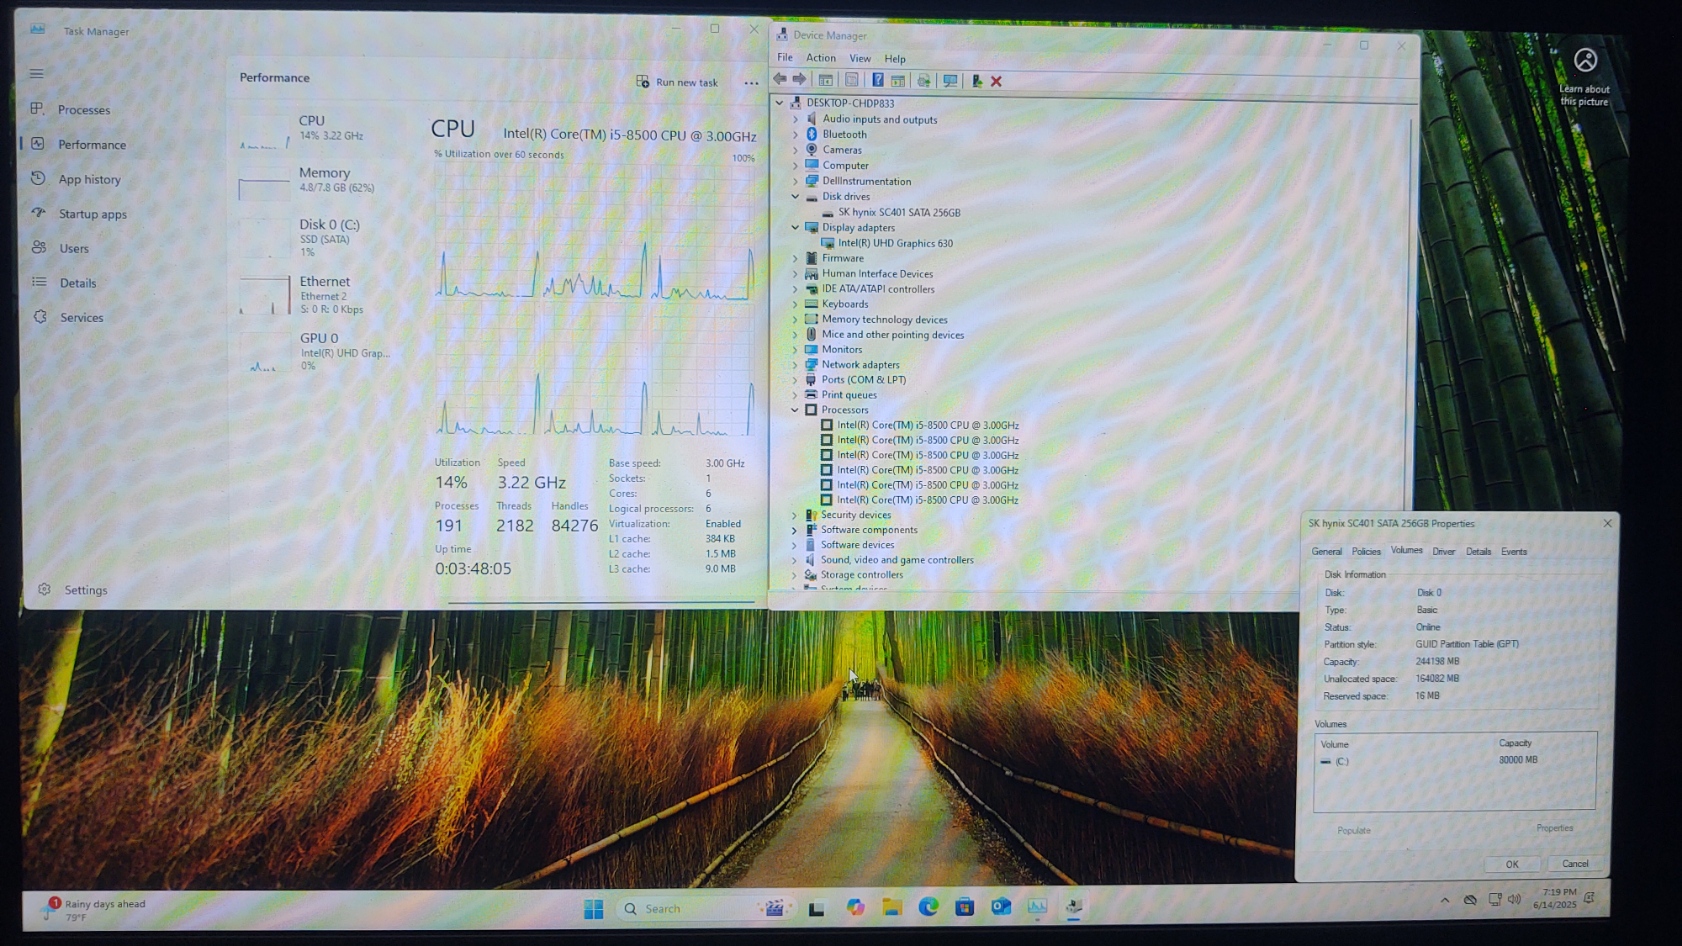1682x946 pixels.
Task: Collapse the Processors tree node
Action: [x=795, y=410]
